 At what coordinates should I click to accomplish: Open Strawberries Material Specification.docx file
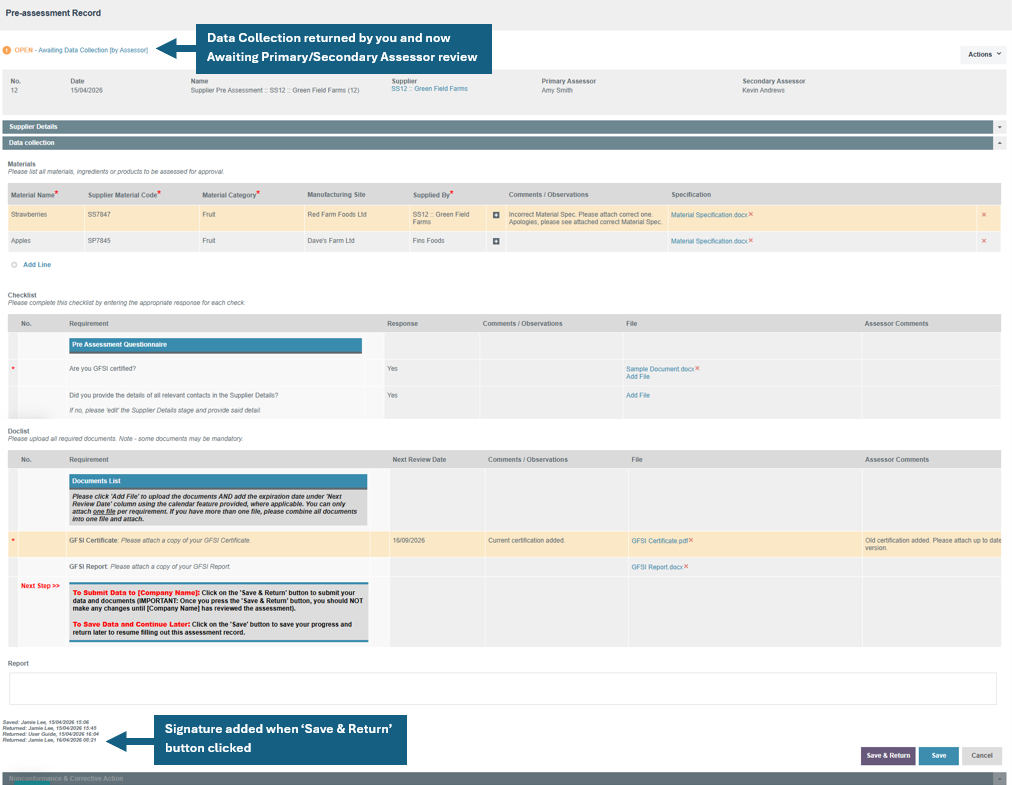(709, 215)
